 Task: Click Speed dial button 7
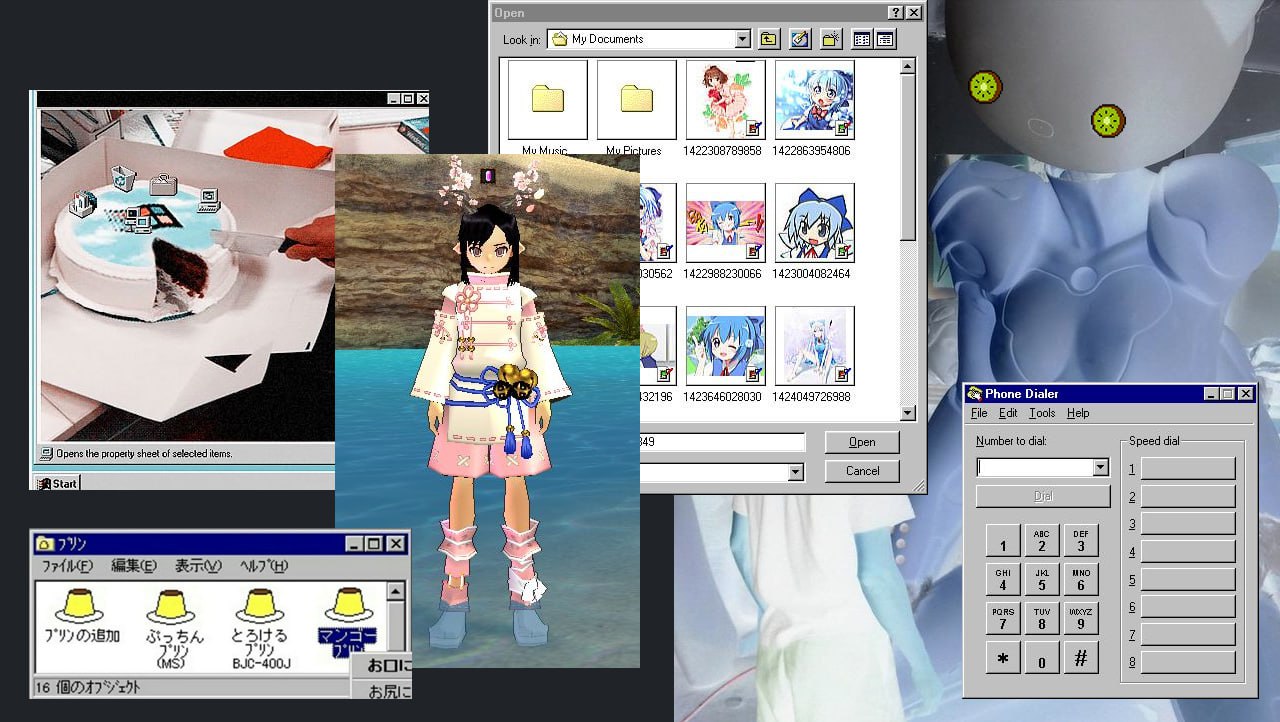point(1188,634)
